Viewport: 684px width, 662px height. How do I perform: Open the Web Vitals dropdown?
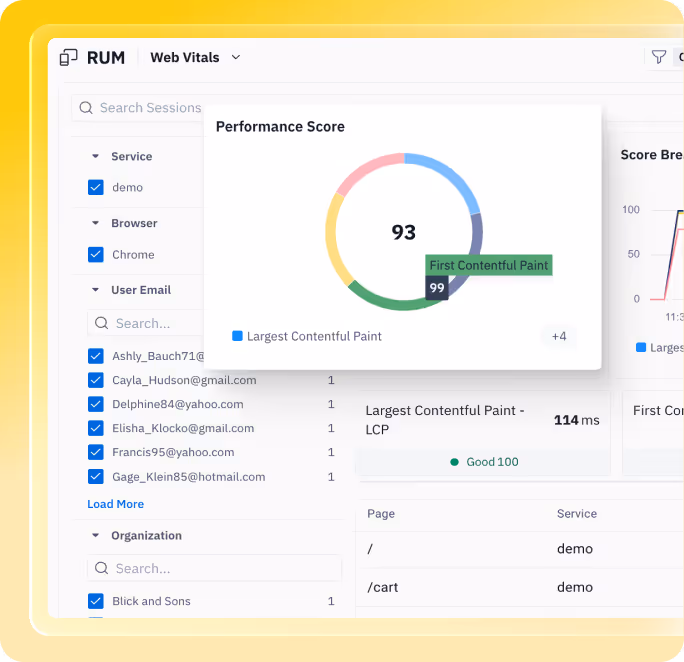click(x=195, y=57)
